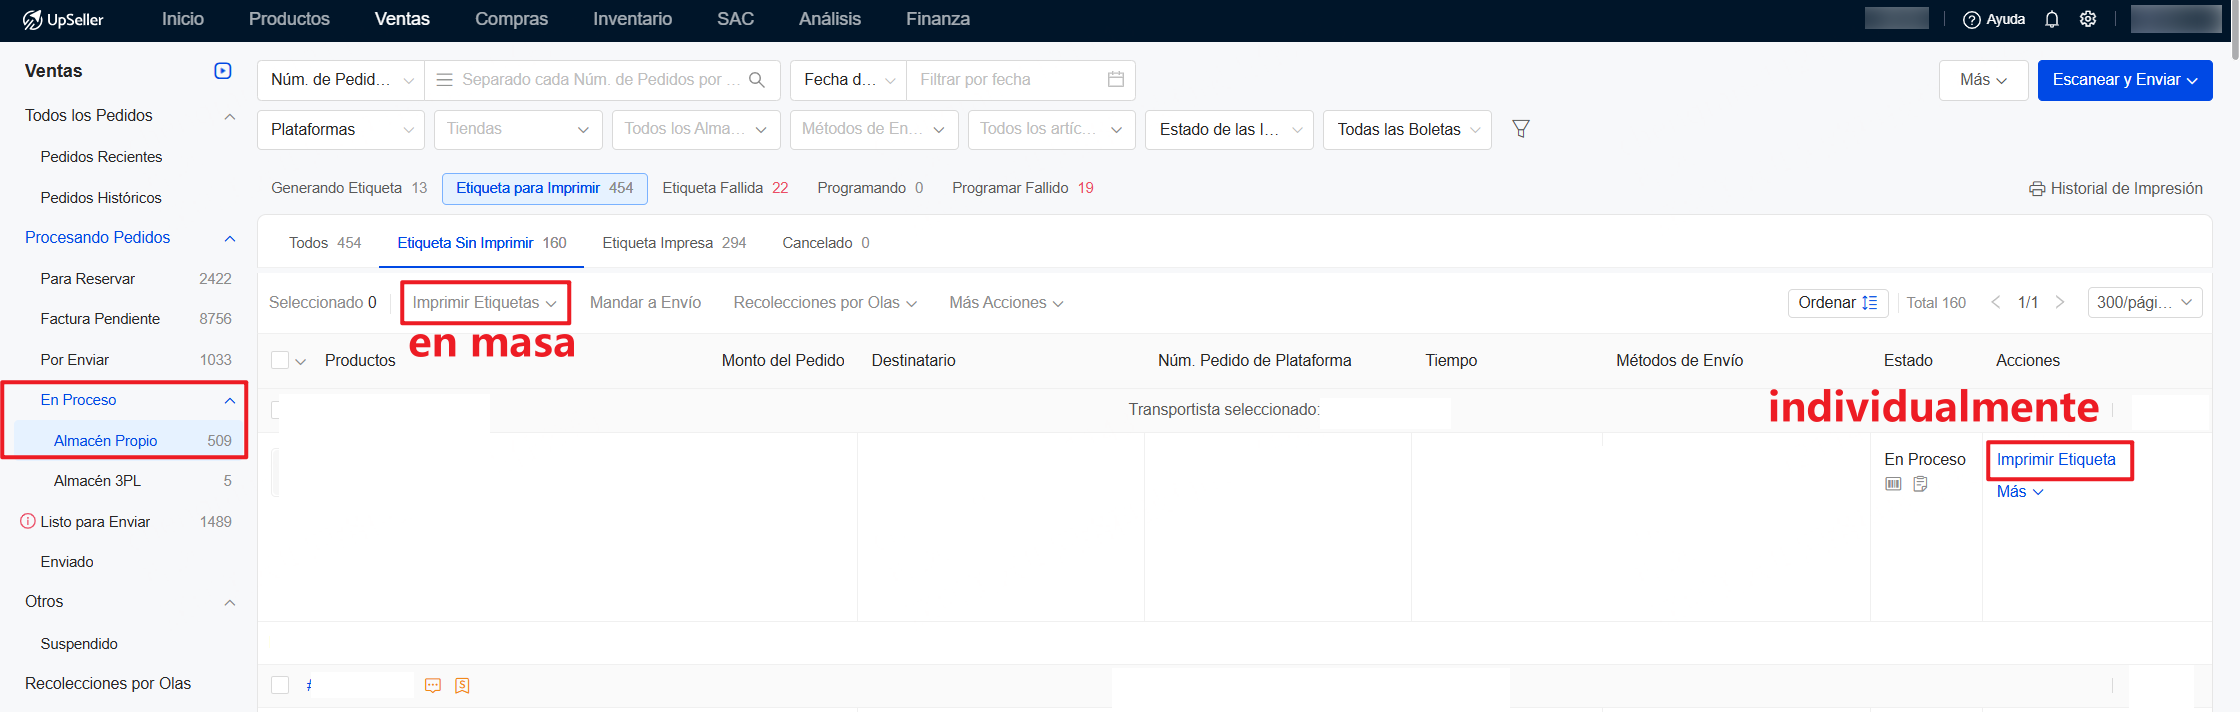The height and width of the screenshot is (712, 2240).
Task: Click the barcode icon under En Proceso status
Action: coord(1893,484)
